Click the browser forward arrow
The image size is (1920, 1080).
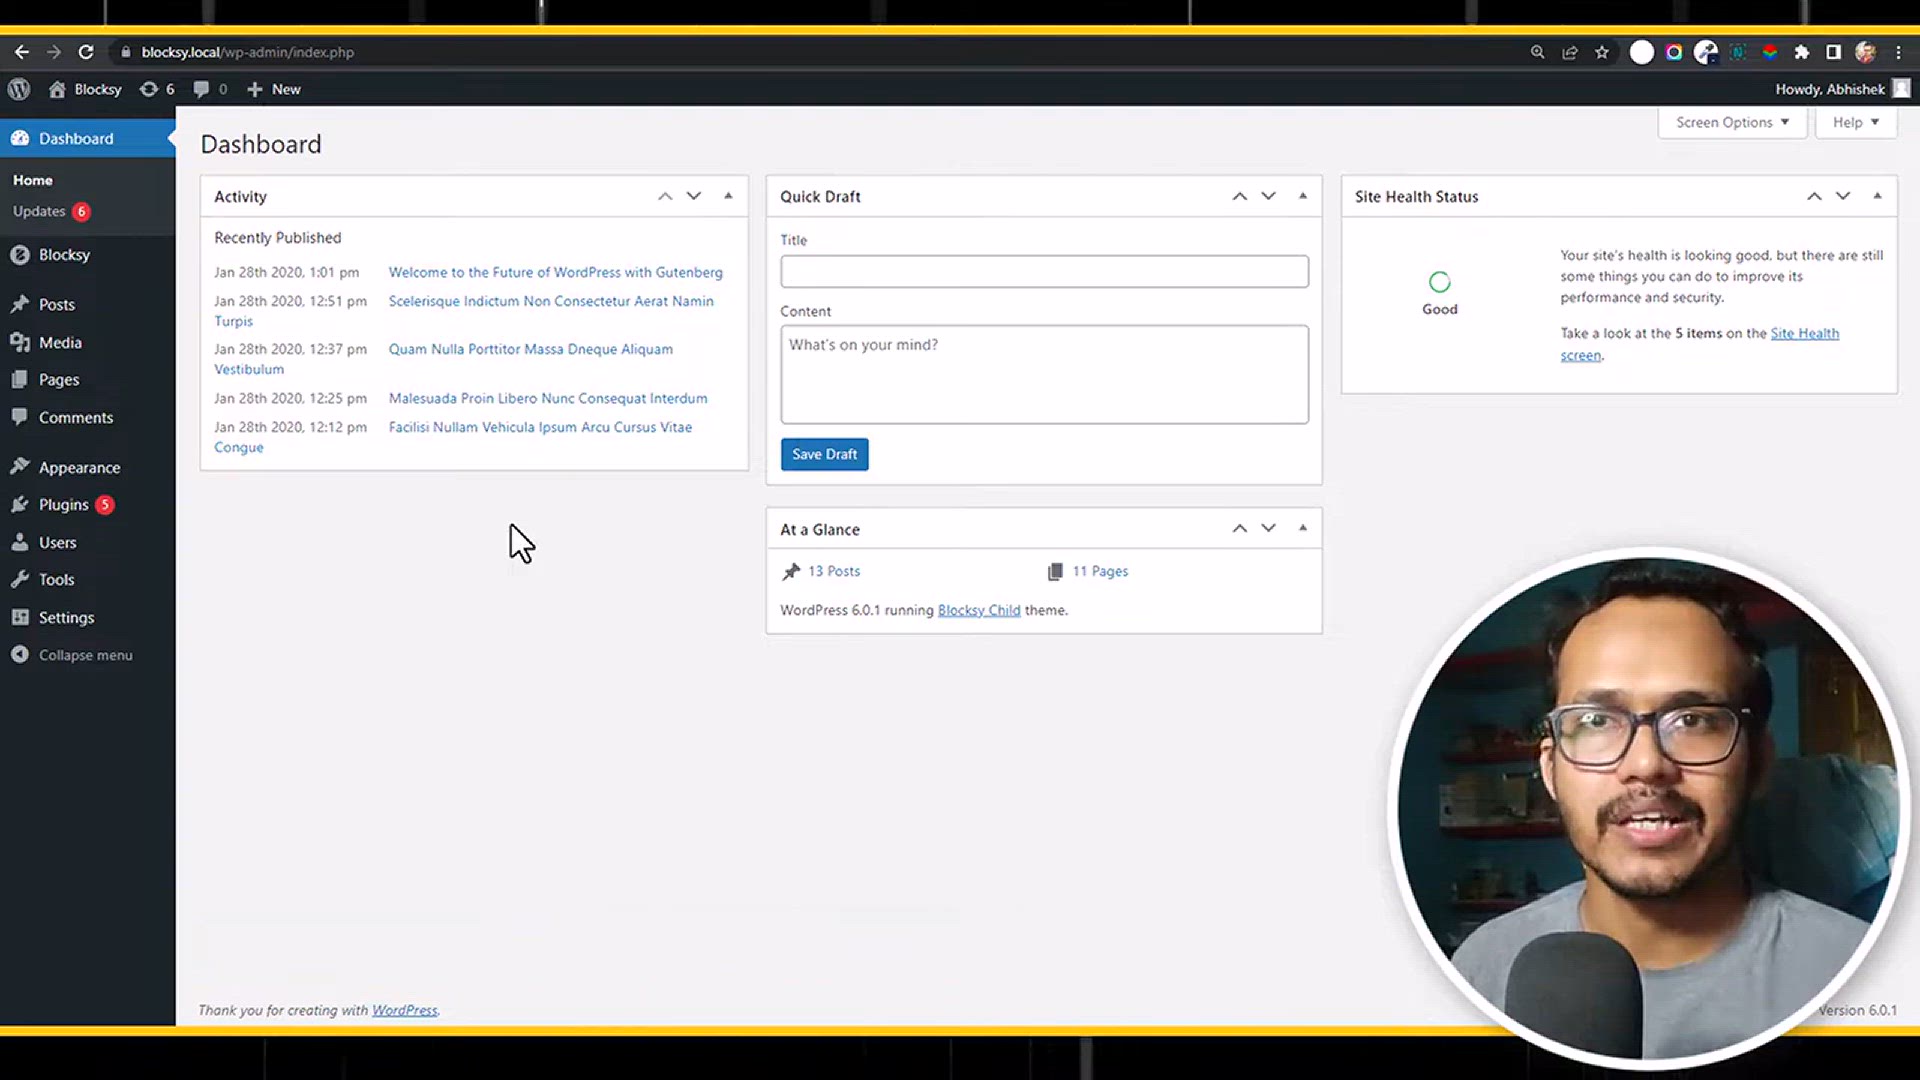pyautogui.click(x=54, y=52)
